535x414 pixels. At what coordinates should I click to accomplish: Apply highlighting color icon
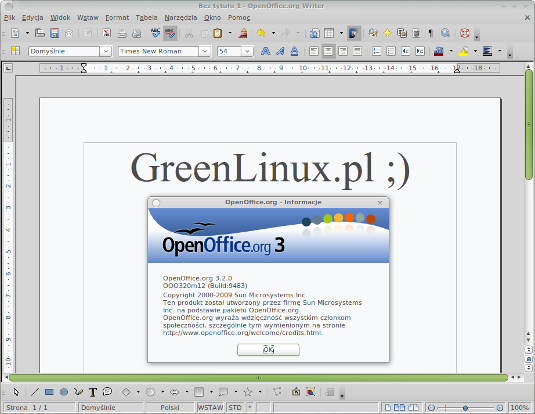[x=463, y=51]
